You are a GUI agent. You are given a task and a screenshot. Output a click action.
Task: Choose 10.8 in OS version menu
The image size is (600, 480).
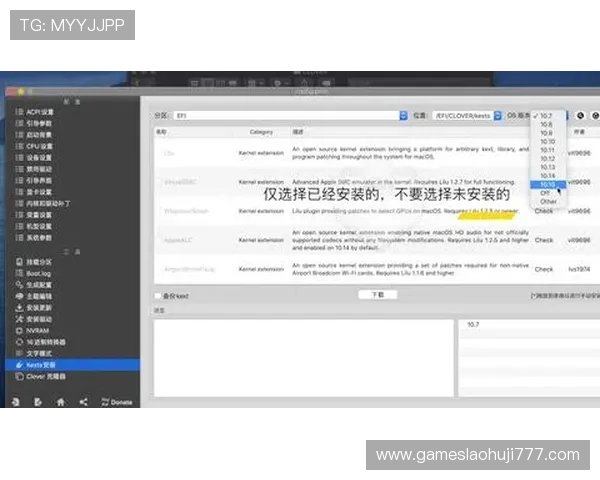tap(548, 124)
